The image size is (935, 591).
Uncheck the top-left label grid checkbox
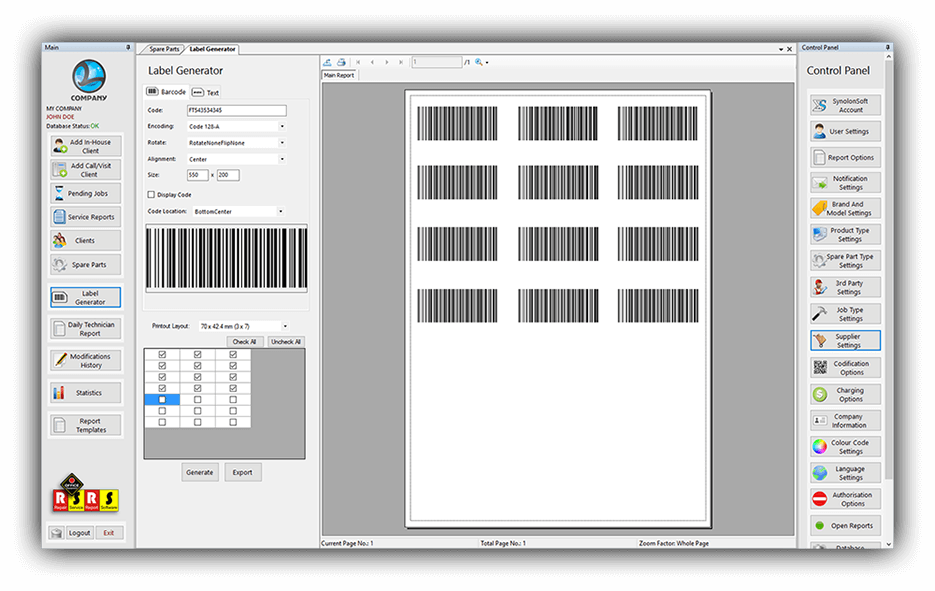(162, 354)
